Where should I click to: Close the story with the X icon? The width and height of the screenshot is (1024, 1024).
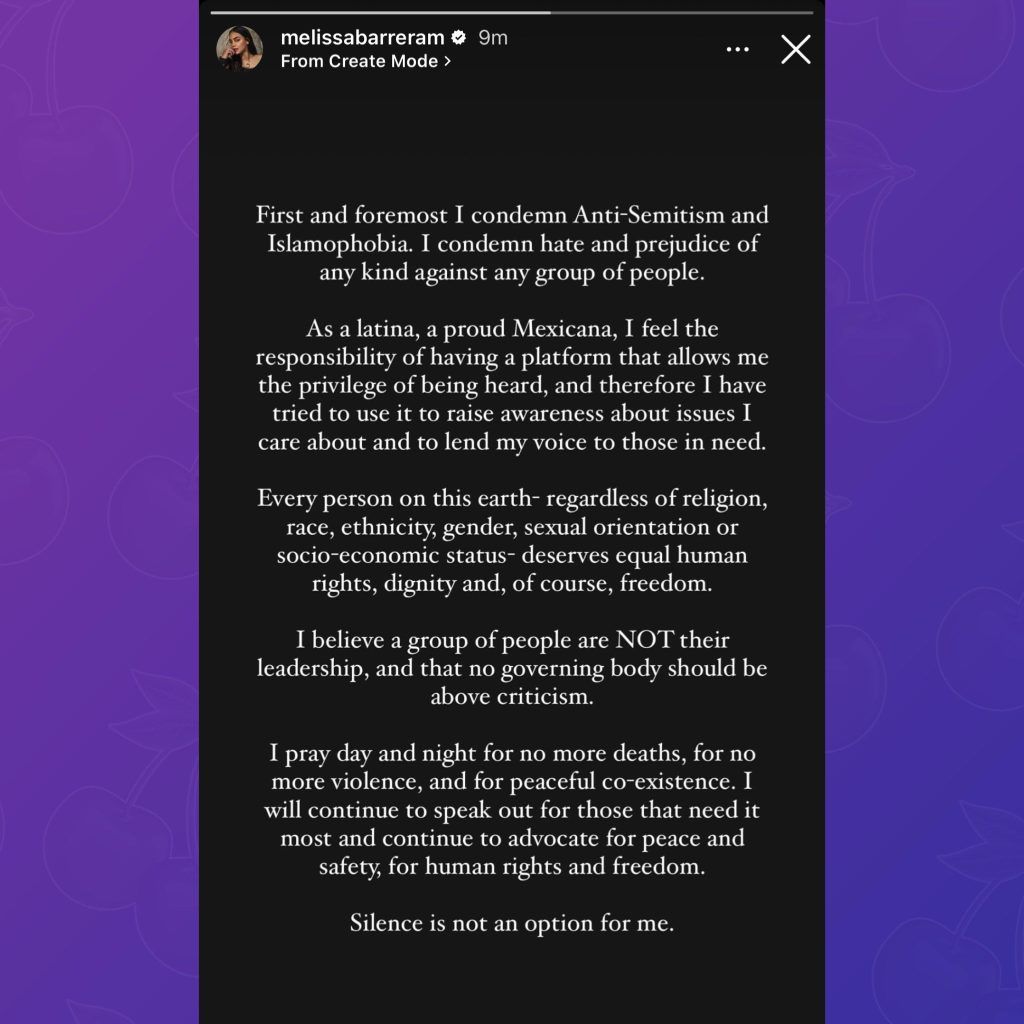(795, 50)
